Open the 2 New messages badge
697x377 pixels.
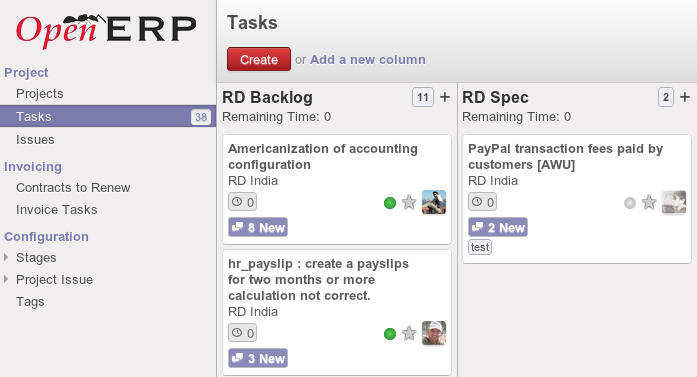point(498,227)
